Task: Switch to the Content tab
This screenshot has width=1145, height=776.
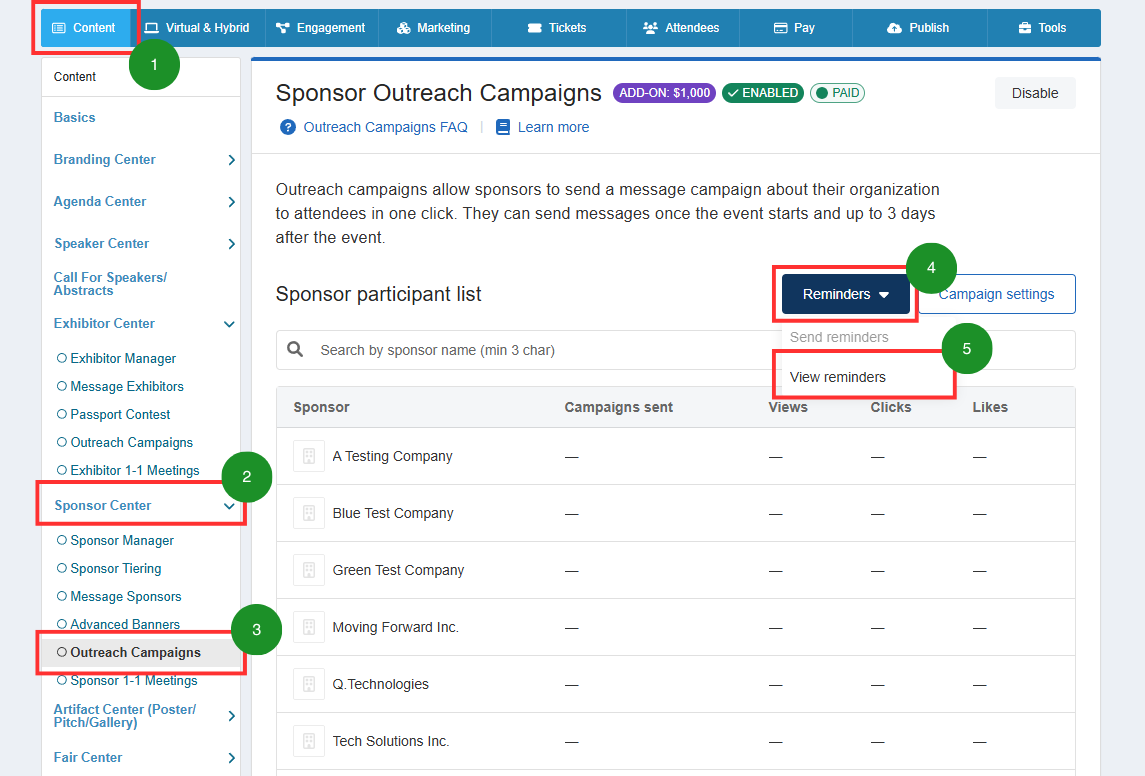Action: pyautogui.click(x=86, y=28)
